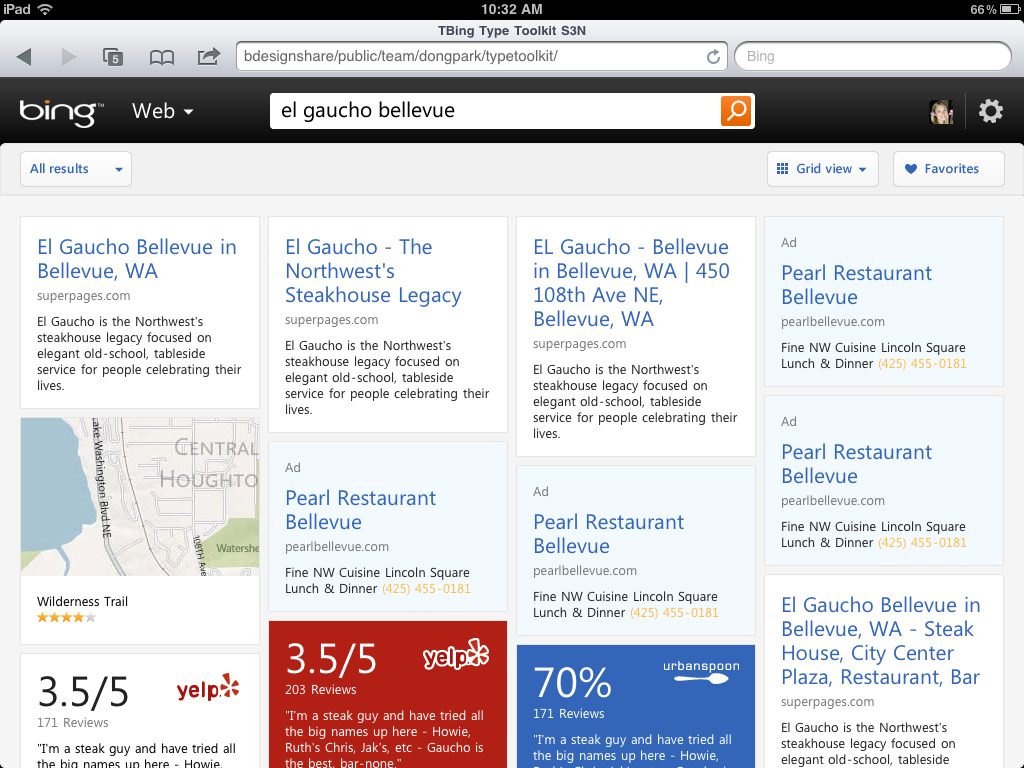Open the user profile avatar

click(x=941, y=112)
